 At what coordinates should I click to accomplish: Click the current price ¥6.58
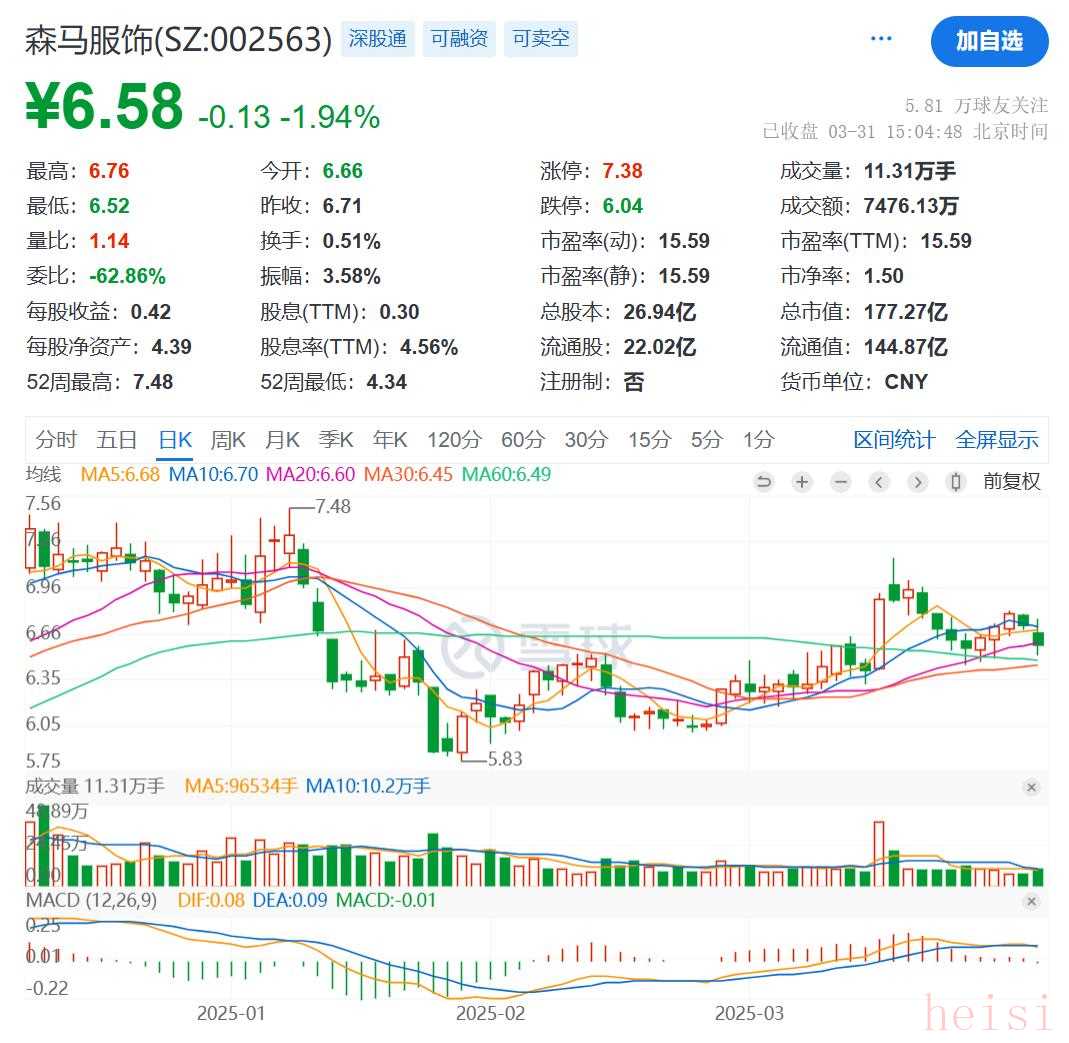(104, 106)
